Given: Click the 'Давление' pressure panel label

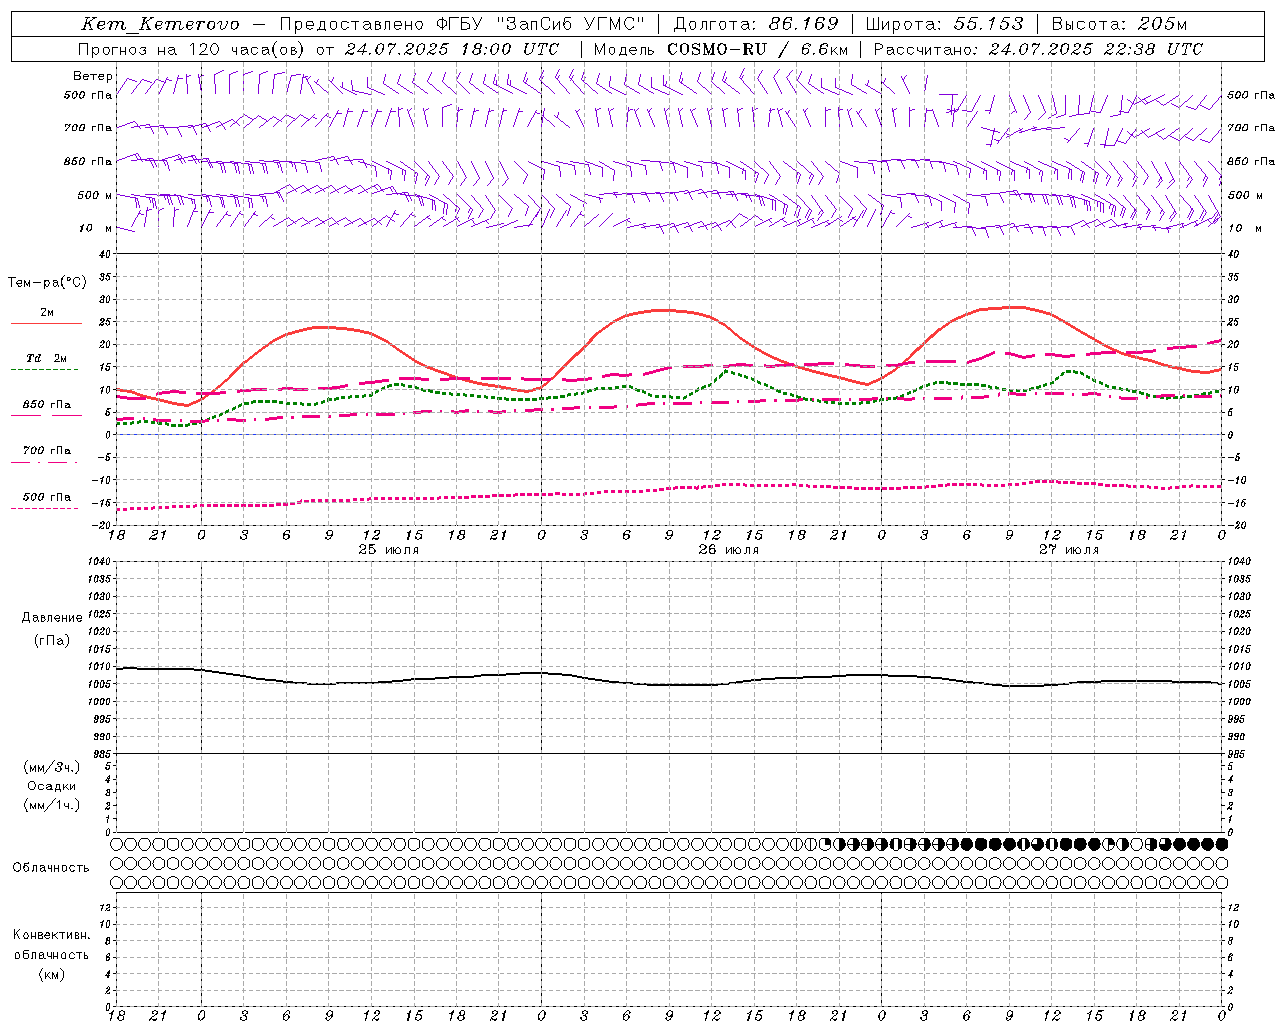Looking at the screenshot, I should tap(52, 618).
